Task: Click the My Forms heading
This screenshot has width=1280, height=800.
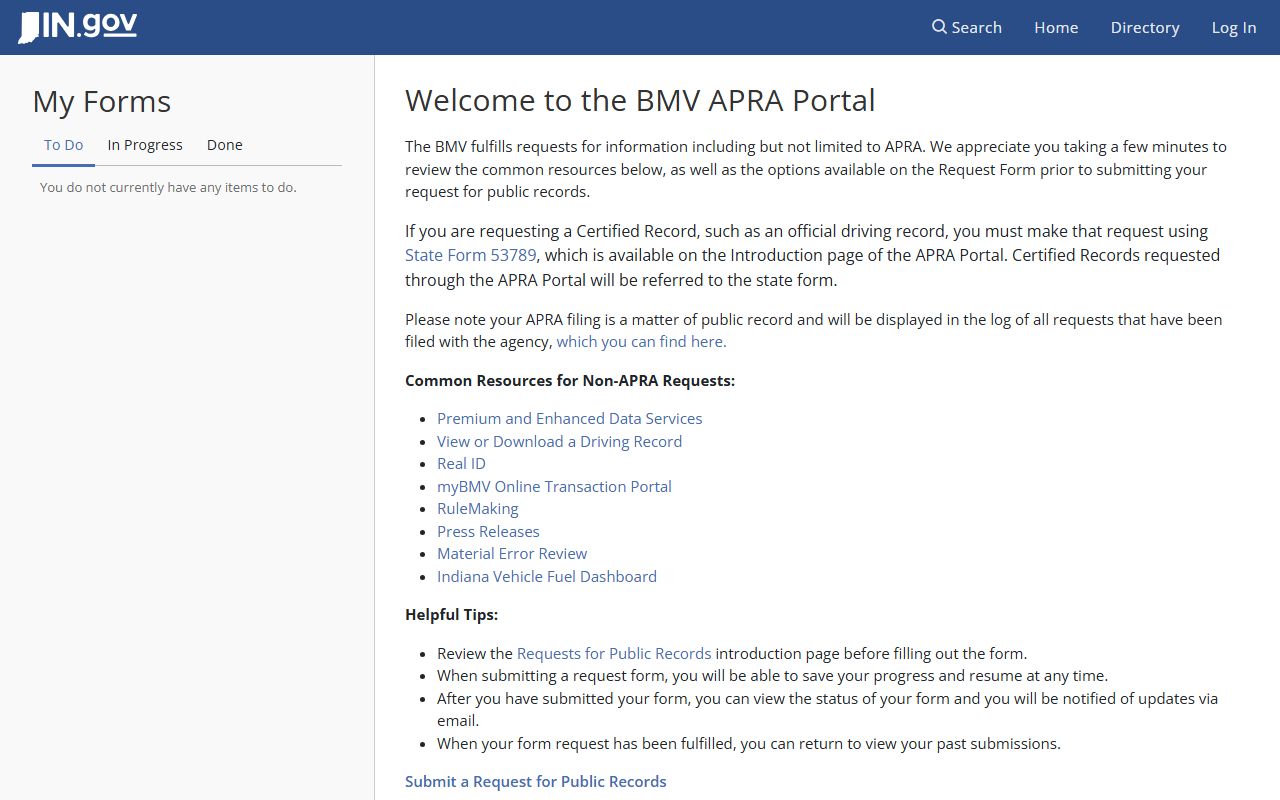Action: click(102, 102)
